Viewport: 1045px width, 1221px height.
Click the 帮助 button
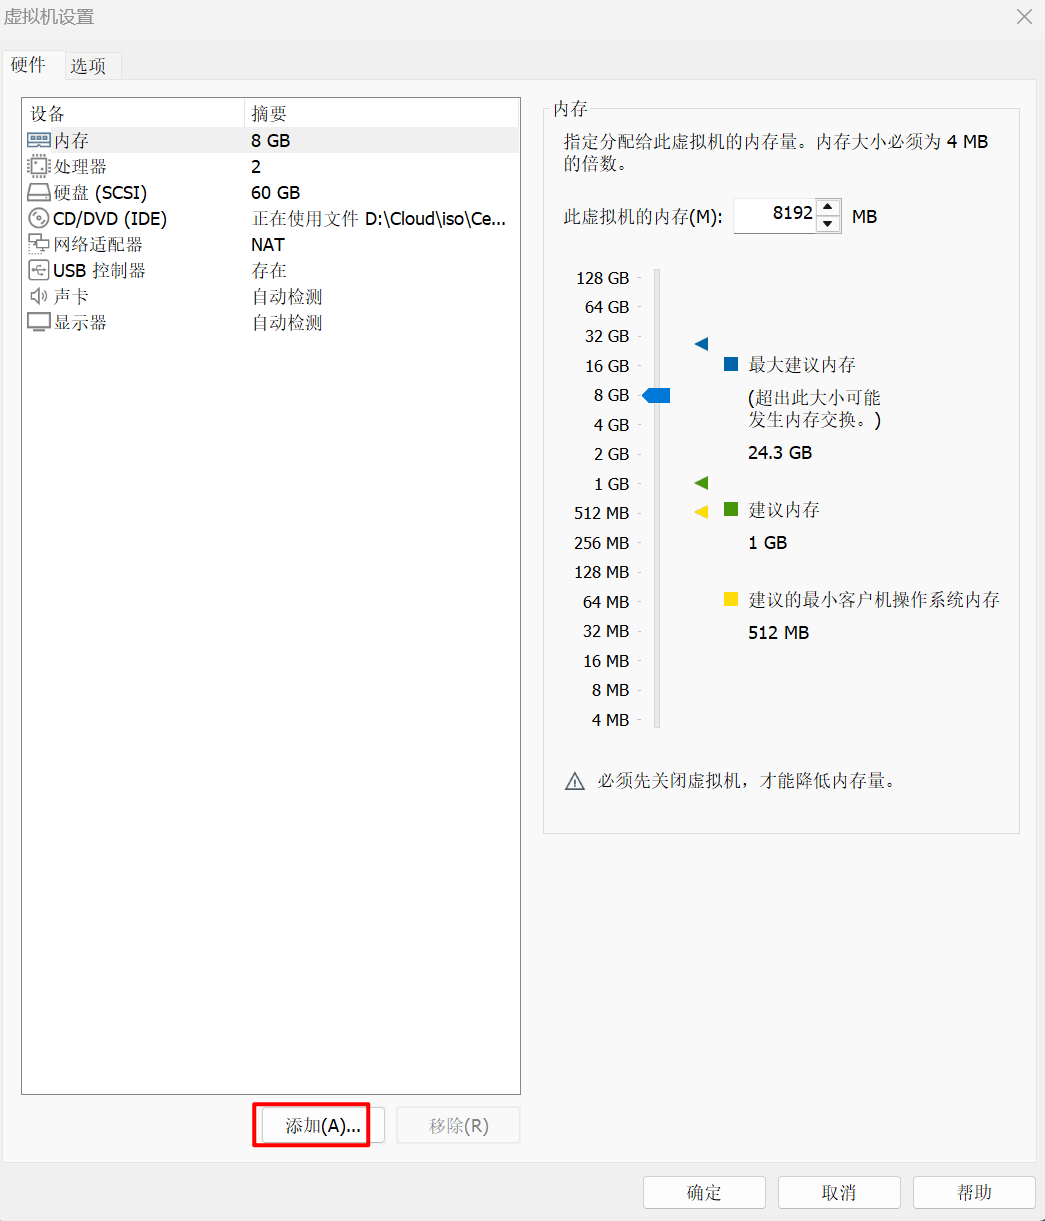(x=974, y=1192)
